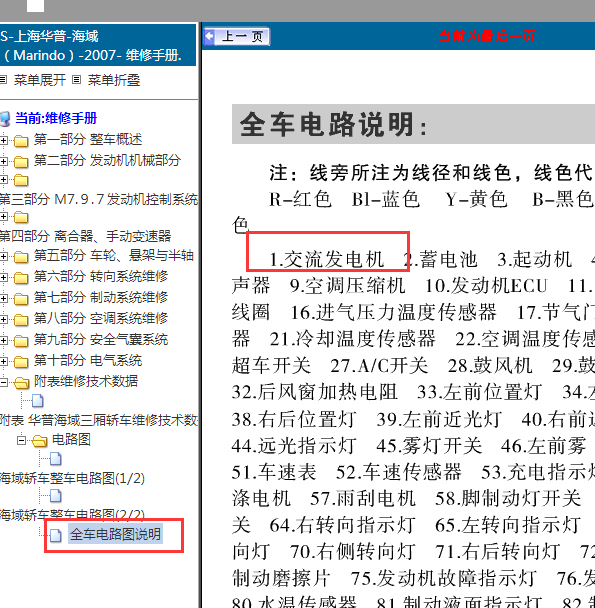Expand the 第二部分 发动机机械部分 node
The height and width of the screenshot is (608, 595).
(x=3, y=161)
